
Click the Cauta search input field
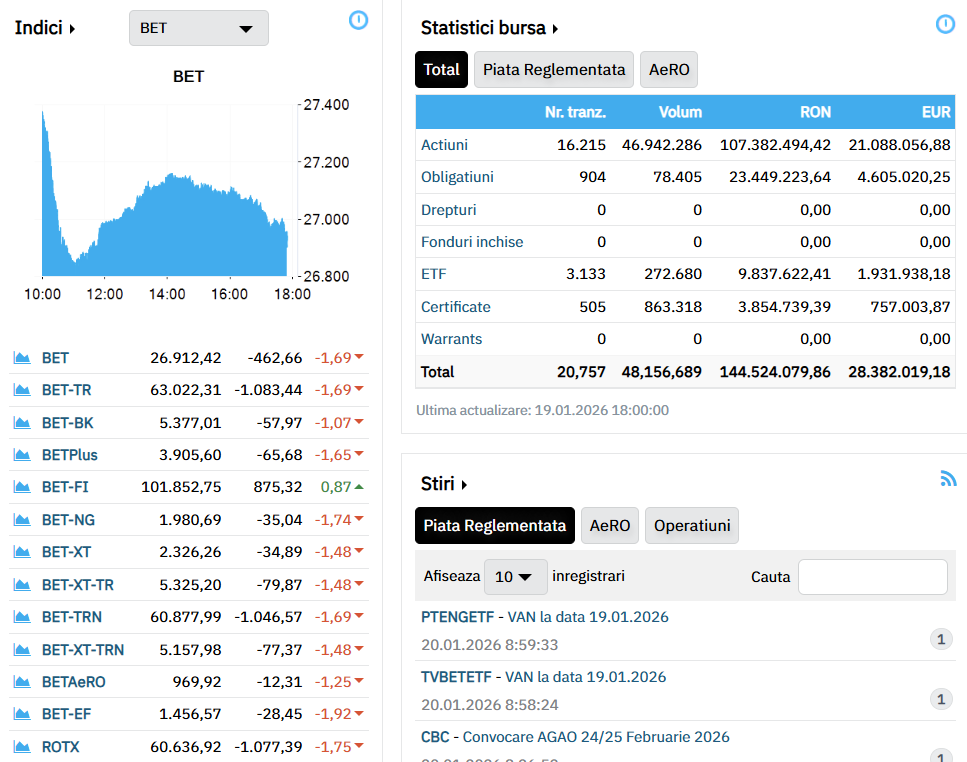pos(872,577)
